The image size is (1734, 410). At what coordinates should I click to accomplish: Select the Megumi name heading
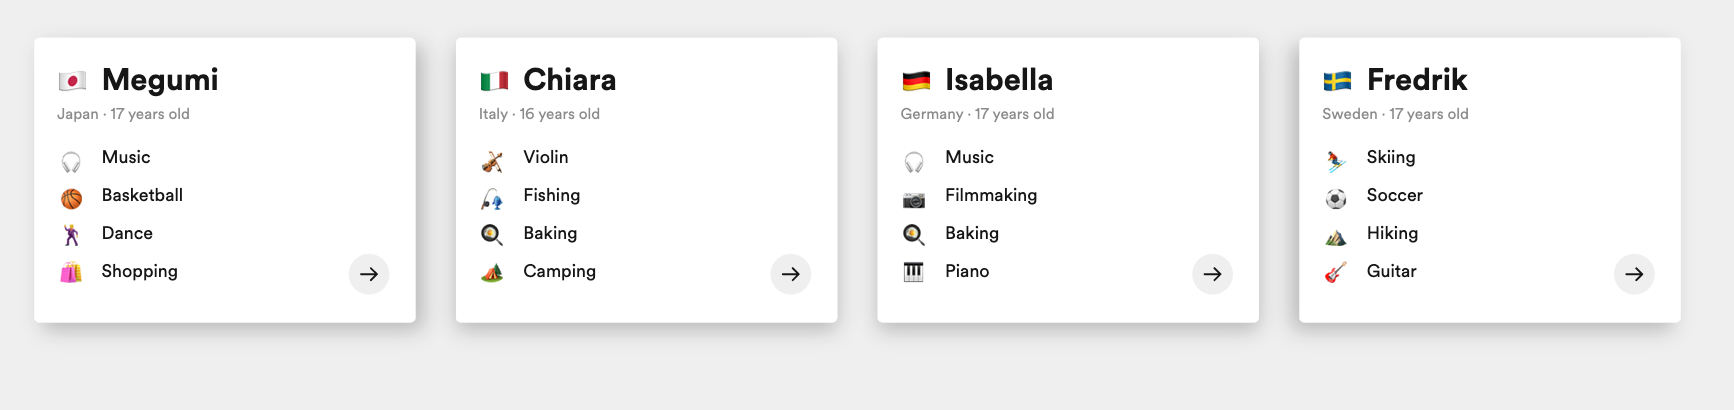[x=160, y=80]
